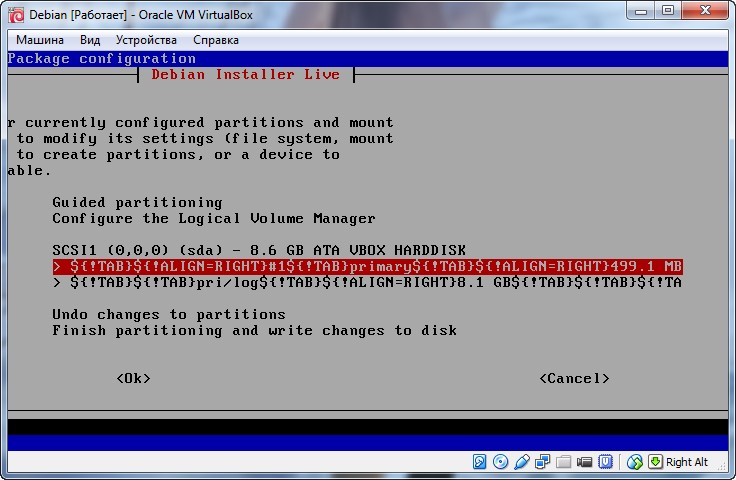Click the video capture camera icon
The height and width of the screenshot is (480, 736).
point(584,462)
